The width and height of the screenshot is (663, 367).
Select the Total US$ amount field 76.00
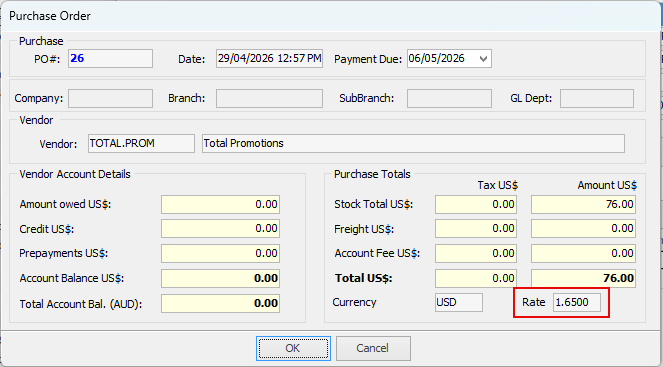pos(584,278)
